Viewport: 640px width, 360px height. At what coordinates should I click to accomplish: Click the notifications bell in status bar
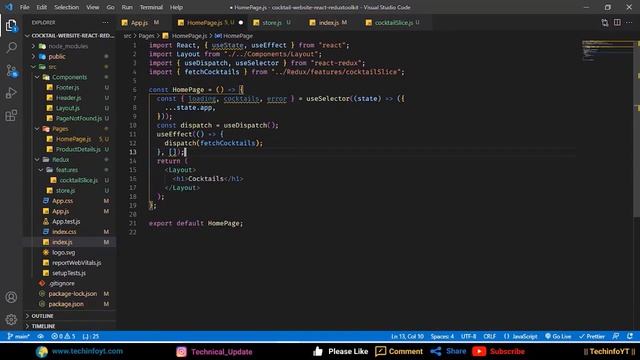[630, 336]
